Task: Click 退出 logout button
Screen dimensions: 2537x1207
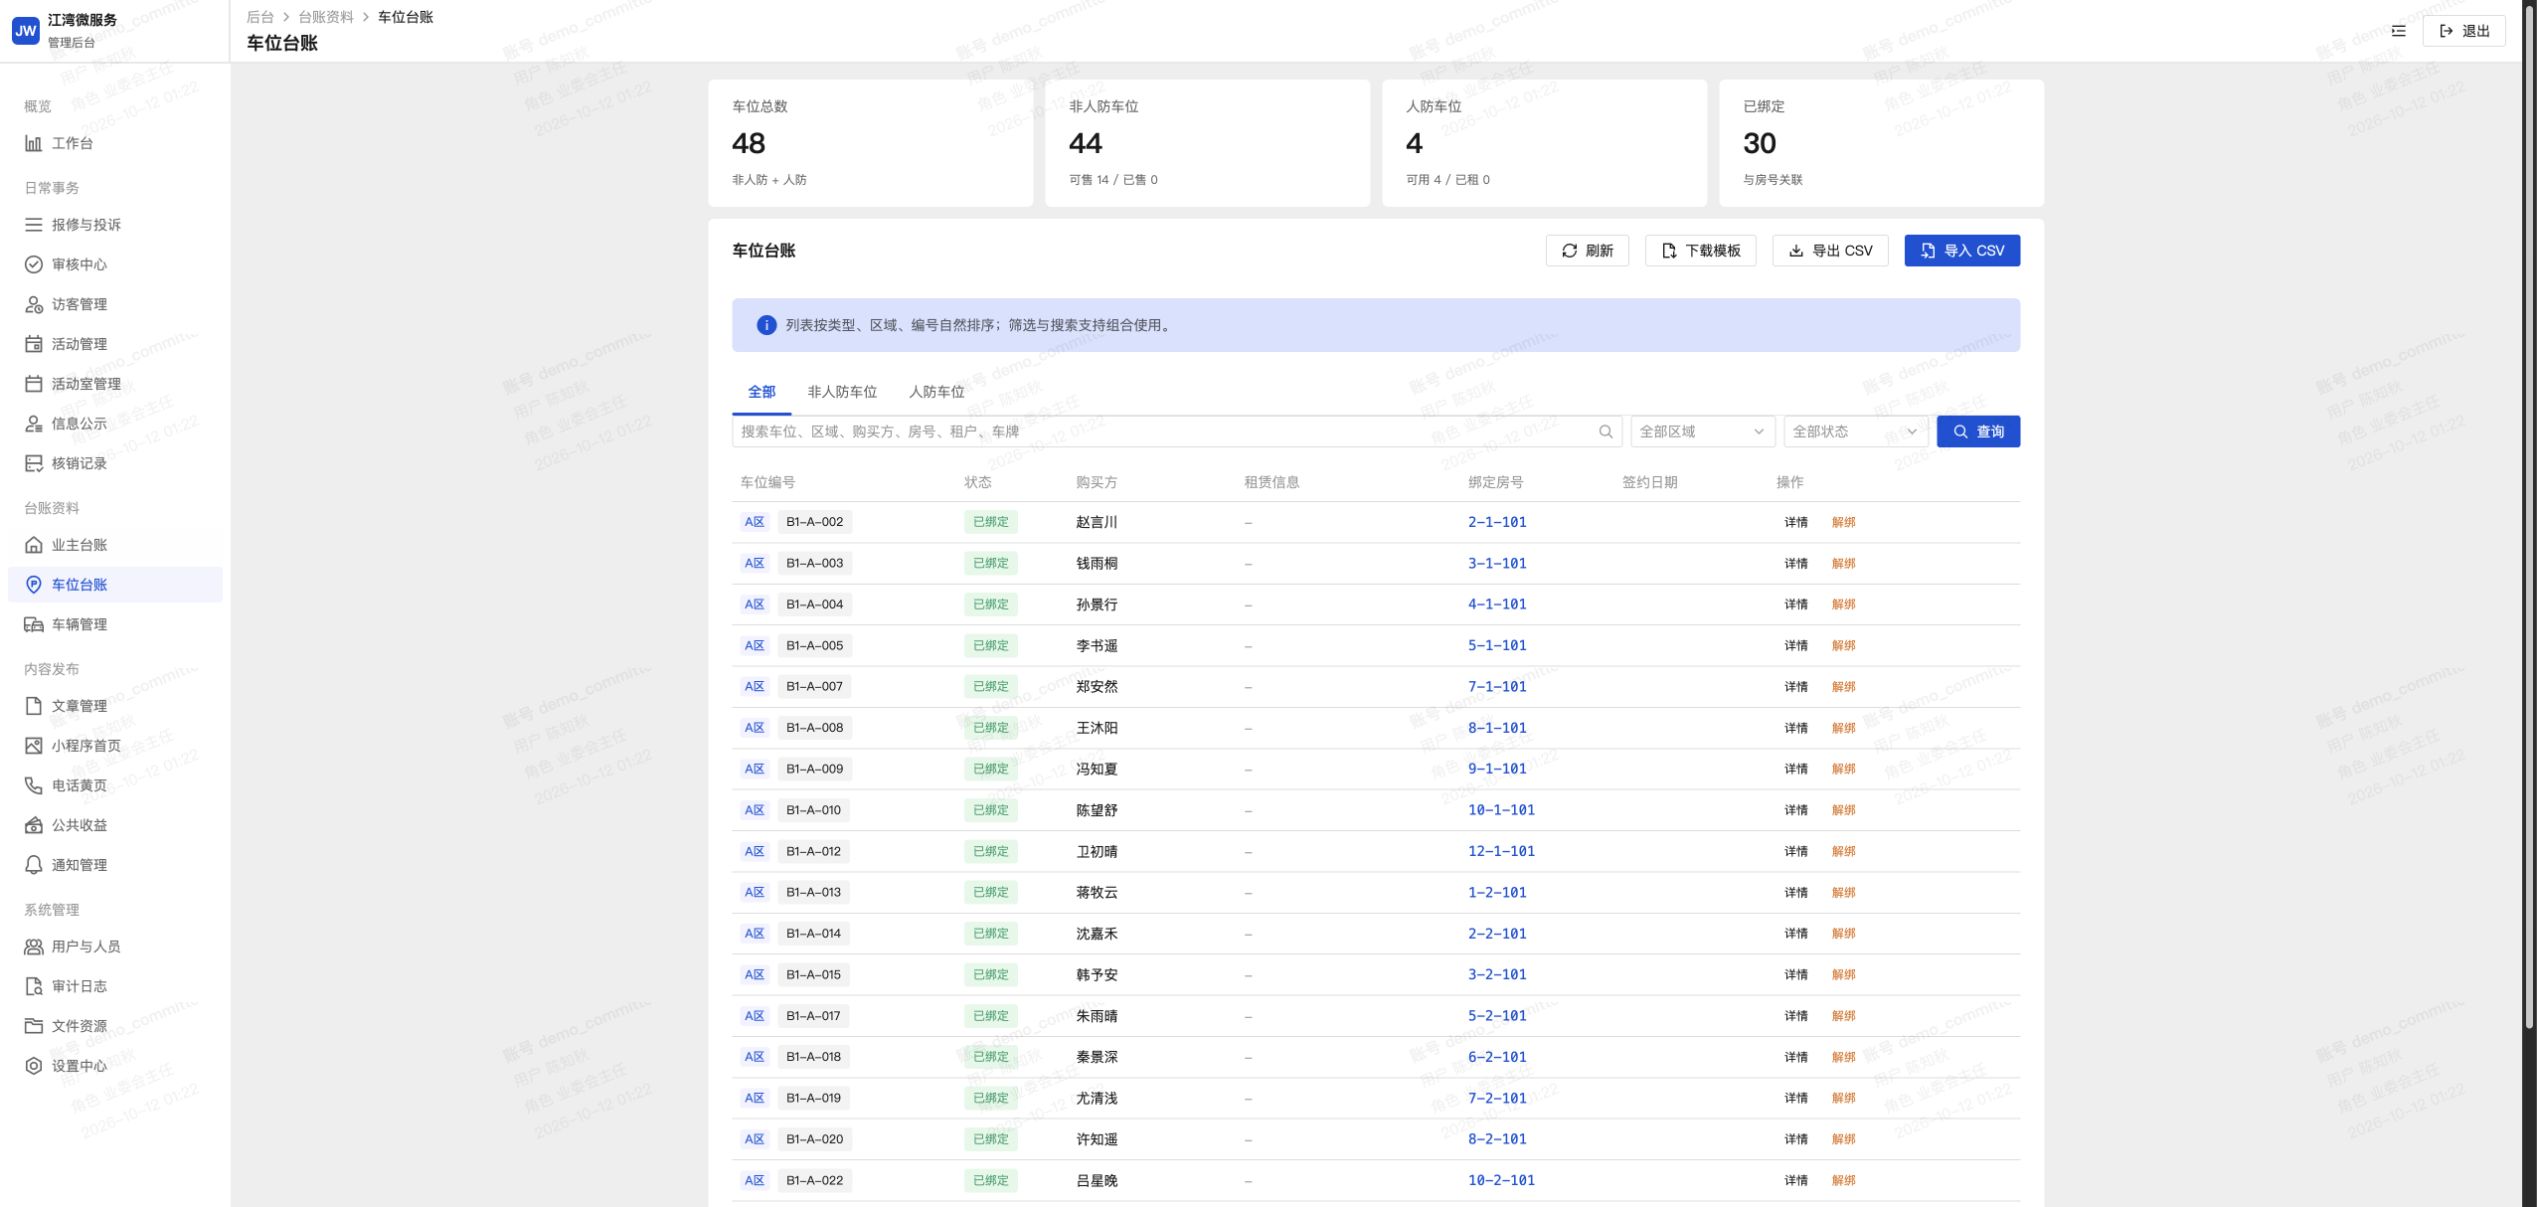Action: click(x=2464, y=31)
